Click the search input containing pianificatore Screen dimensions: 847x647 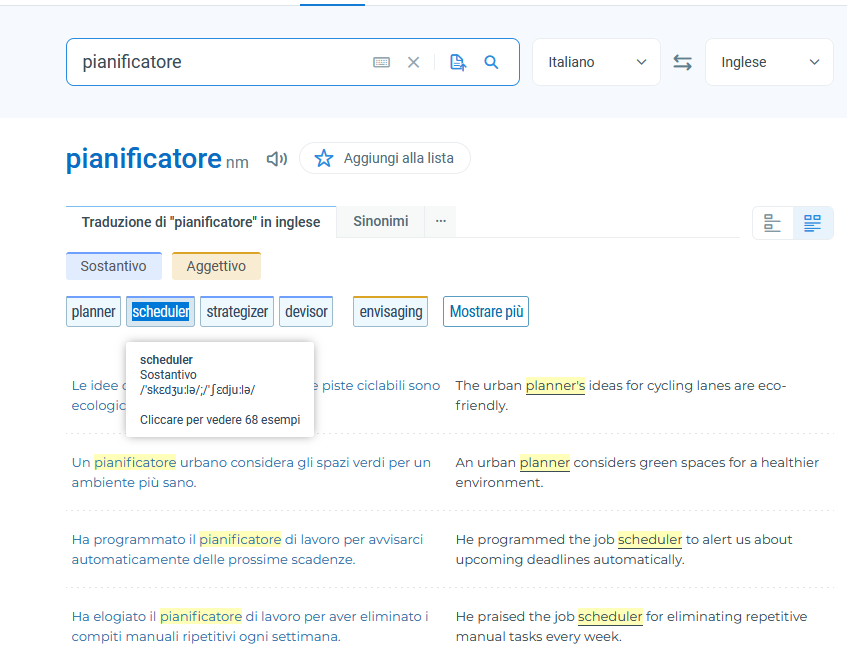(220, 62)
